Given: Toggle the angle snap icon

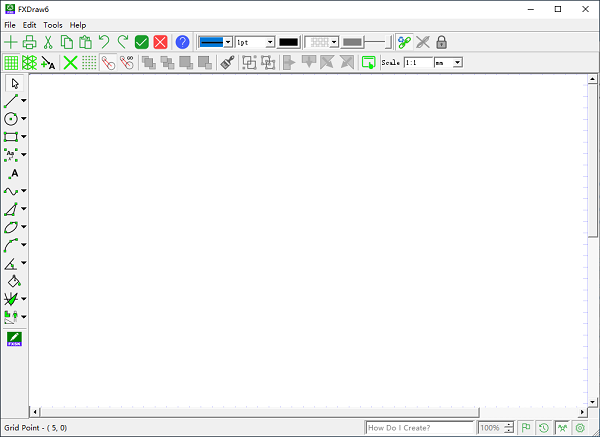Looking at the screenshot, I should (x=108, y=62).
